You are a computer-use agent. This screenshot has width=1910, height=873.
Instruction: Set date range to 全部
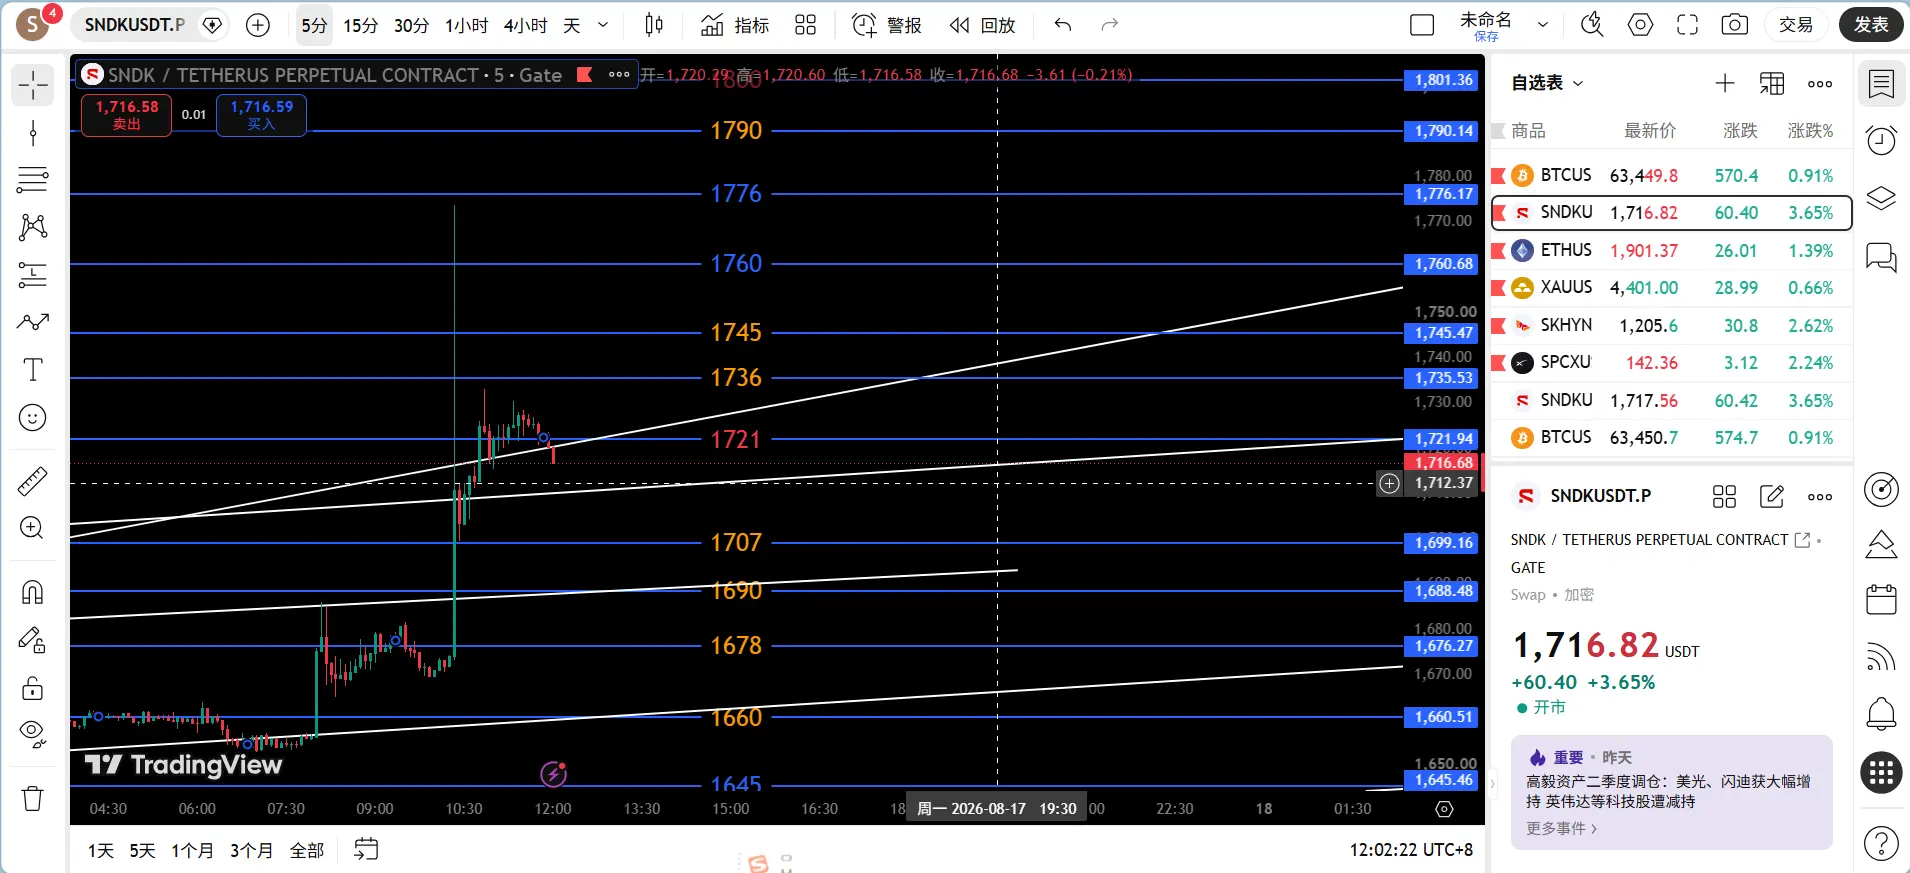[307, 850]
